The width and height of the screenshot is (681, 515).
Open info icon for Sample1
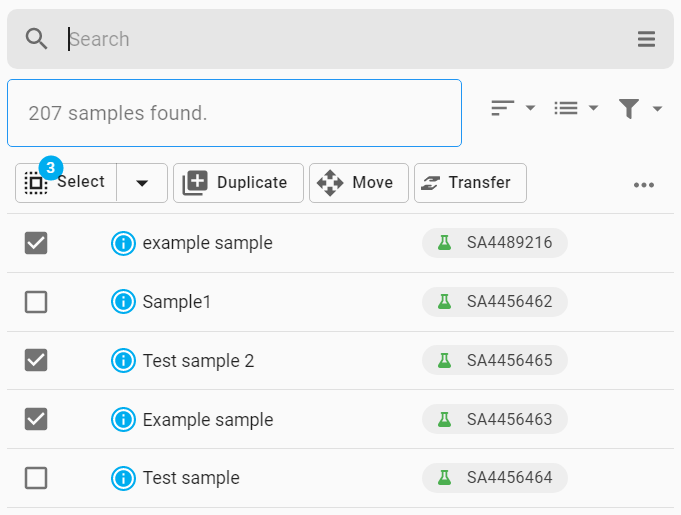click(x=123, y=302)
